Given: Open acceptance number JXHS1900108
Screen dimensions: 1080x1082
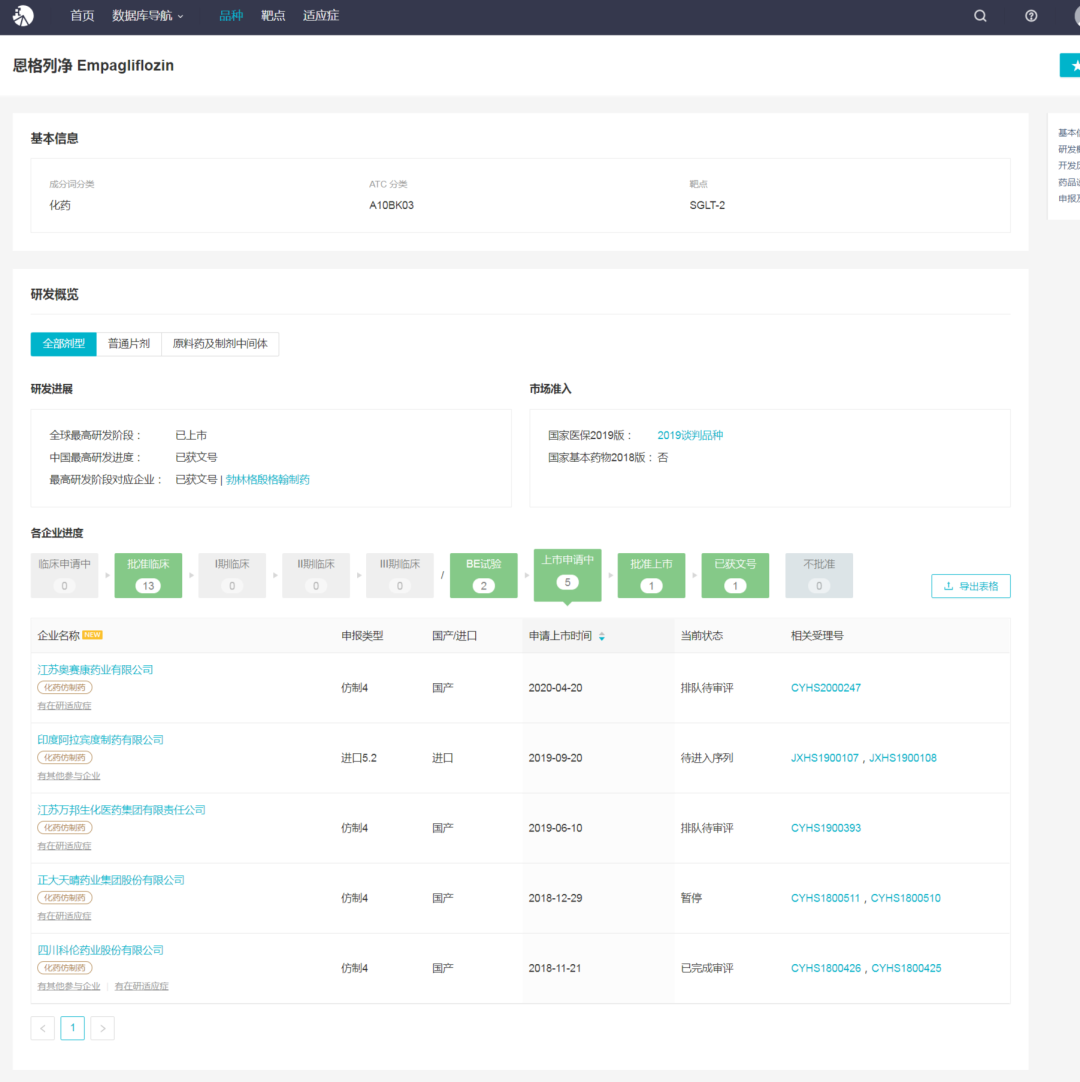Looking at the screenshot, I should 903,758.
